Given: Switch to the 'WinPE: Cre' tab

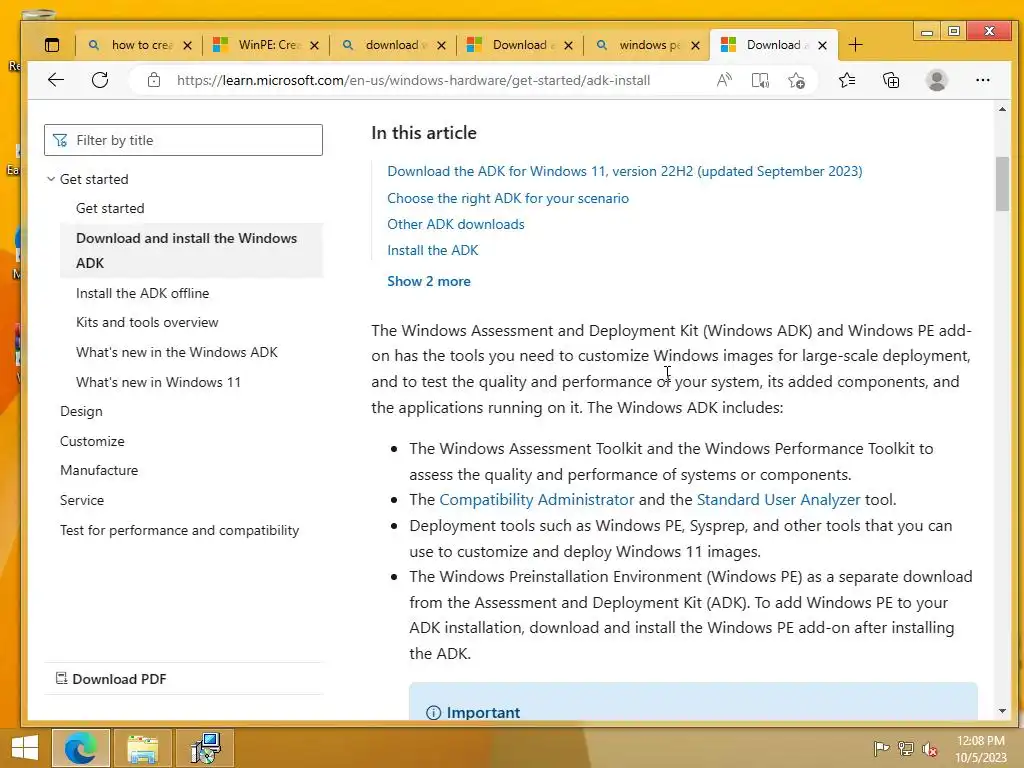Looking at the screenshot, I should click(267, 45).
